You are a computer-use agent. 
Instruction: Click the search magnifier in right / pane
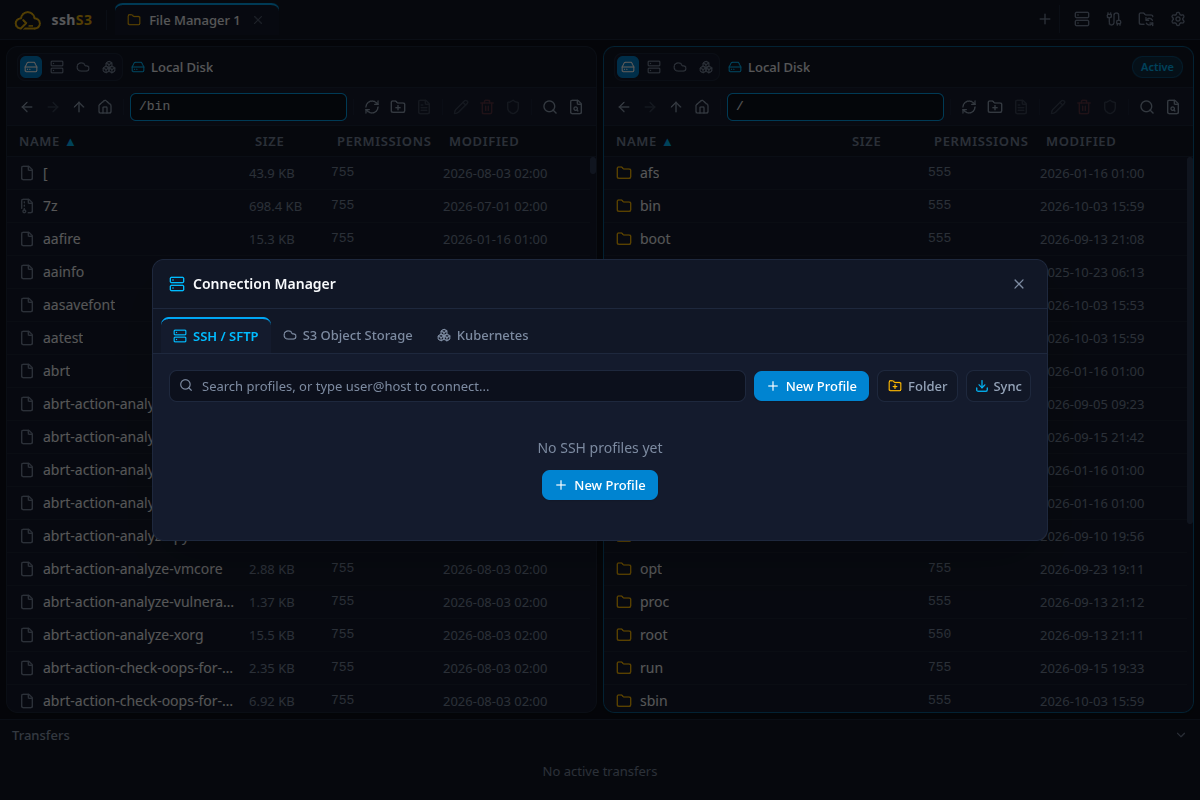1147,107
